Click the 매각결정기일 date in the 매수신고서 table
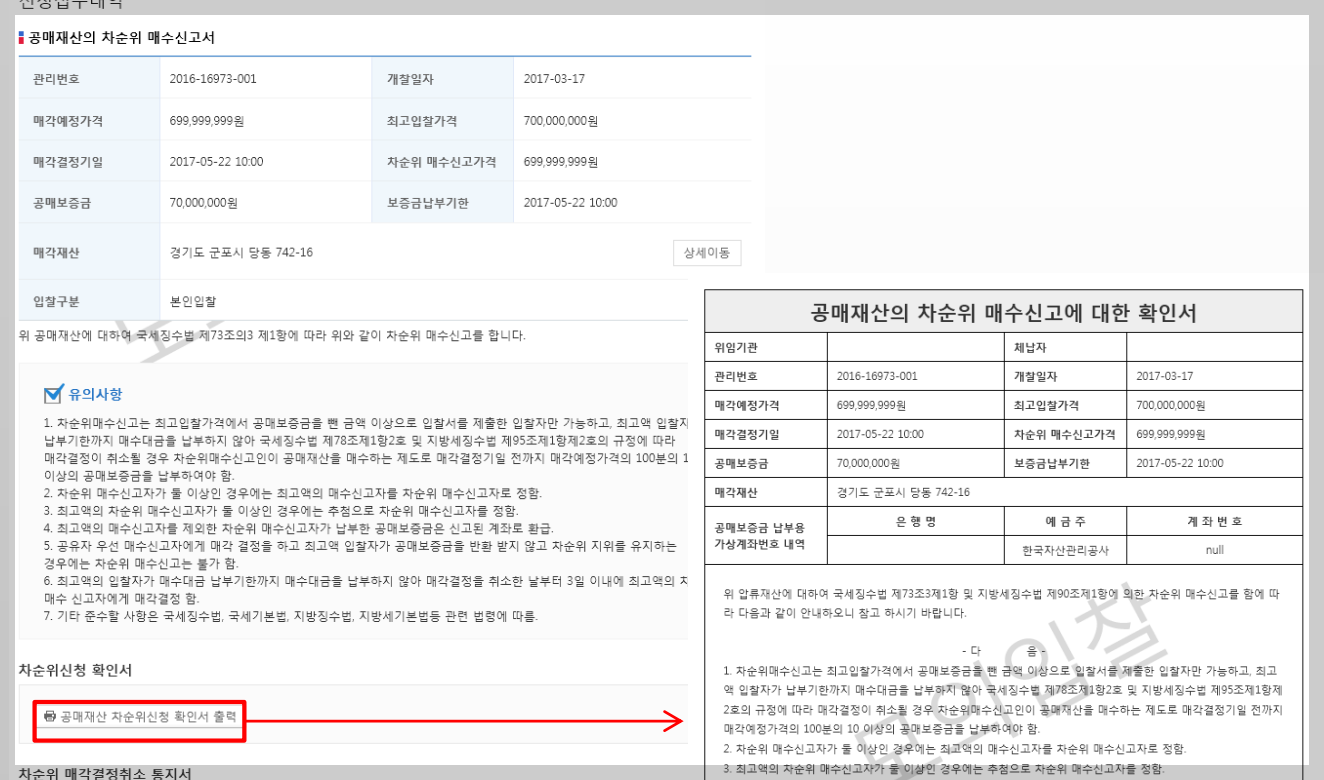The image size is (1324, 780). pyautogui.click(x=216, y=161)
